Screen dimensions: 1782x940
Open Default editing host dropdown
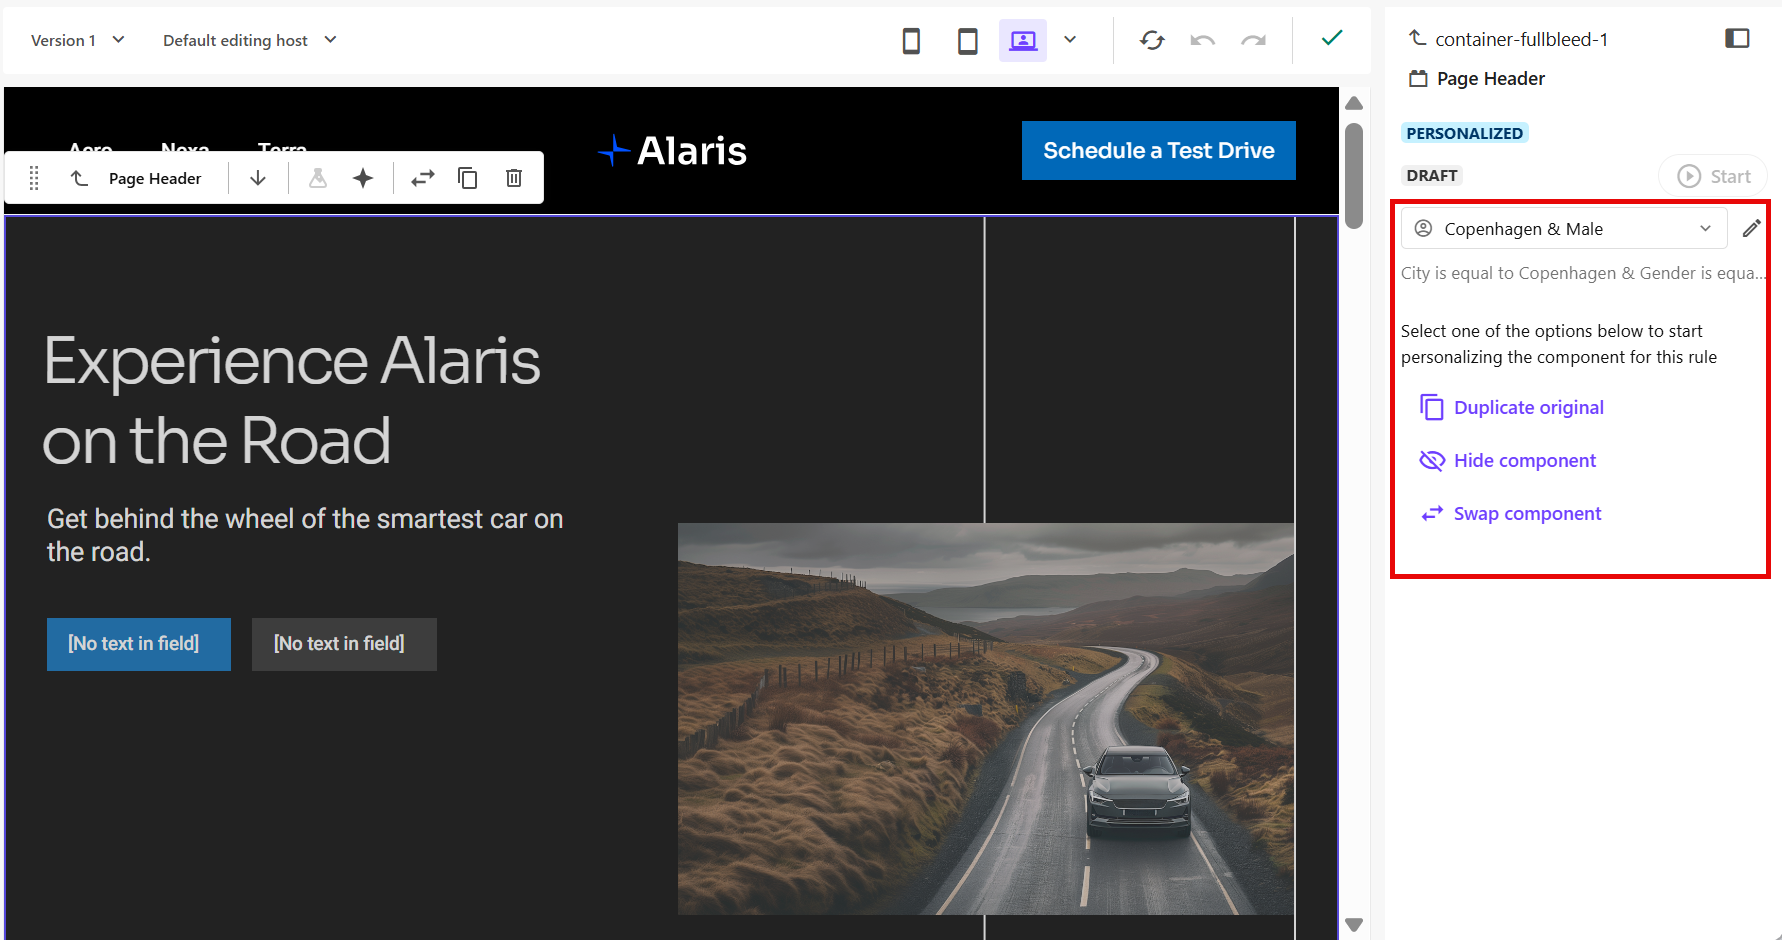(x=249, y=40)
